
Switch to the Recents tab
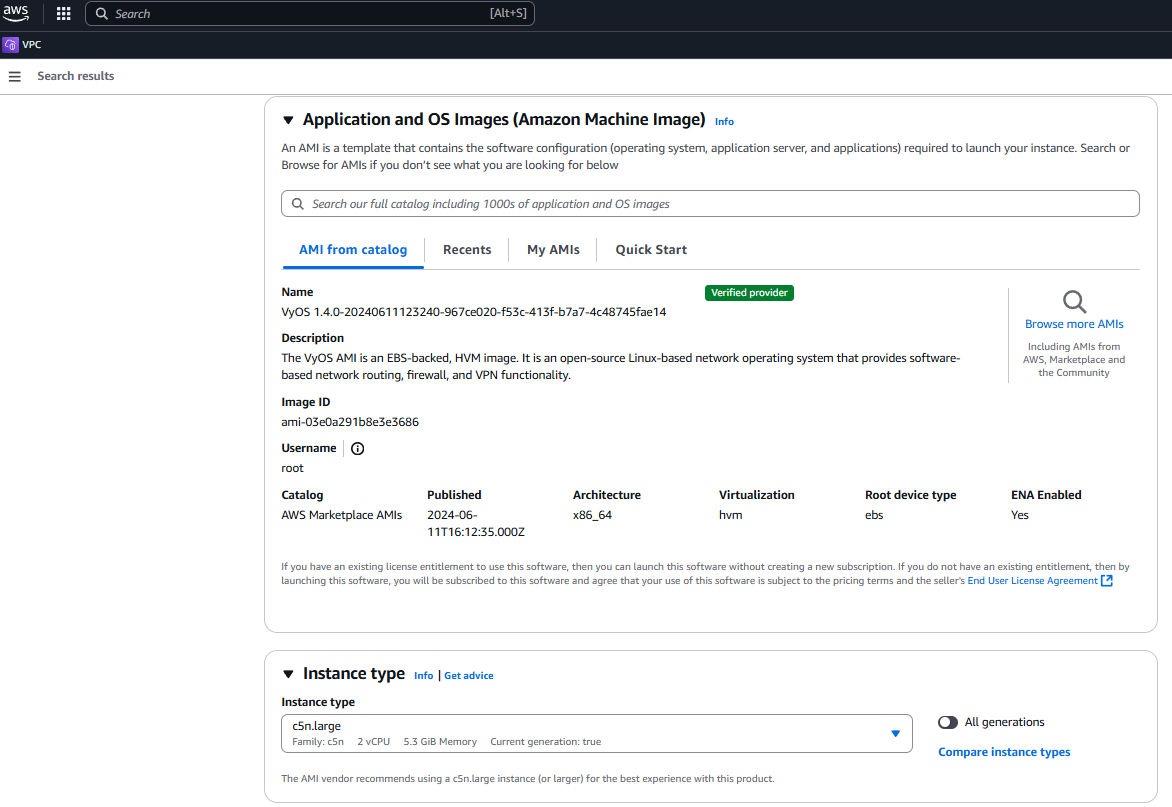[x=466, y=249]
